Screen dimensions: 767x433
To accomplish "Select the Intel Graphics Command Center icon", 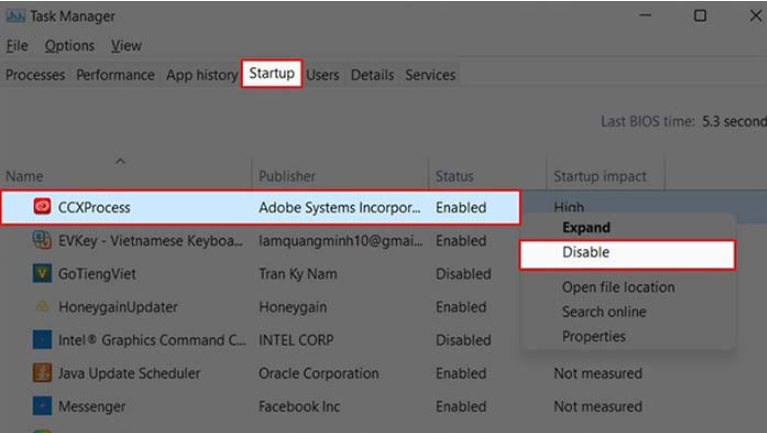I will 42,340.
